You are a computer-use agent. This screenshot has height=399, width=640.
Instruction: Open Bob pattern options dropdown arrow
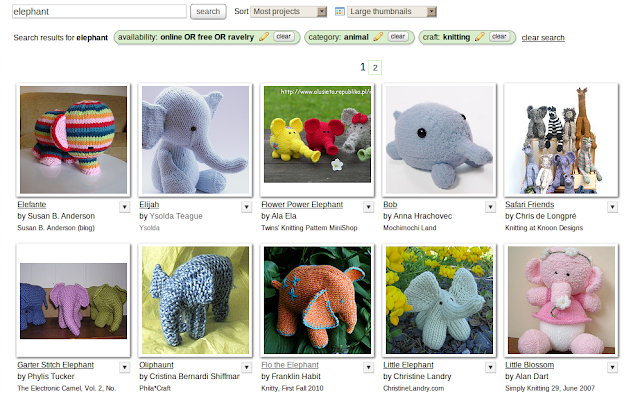pos(491,207)
